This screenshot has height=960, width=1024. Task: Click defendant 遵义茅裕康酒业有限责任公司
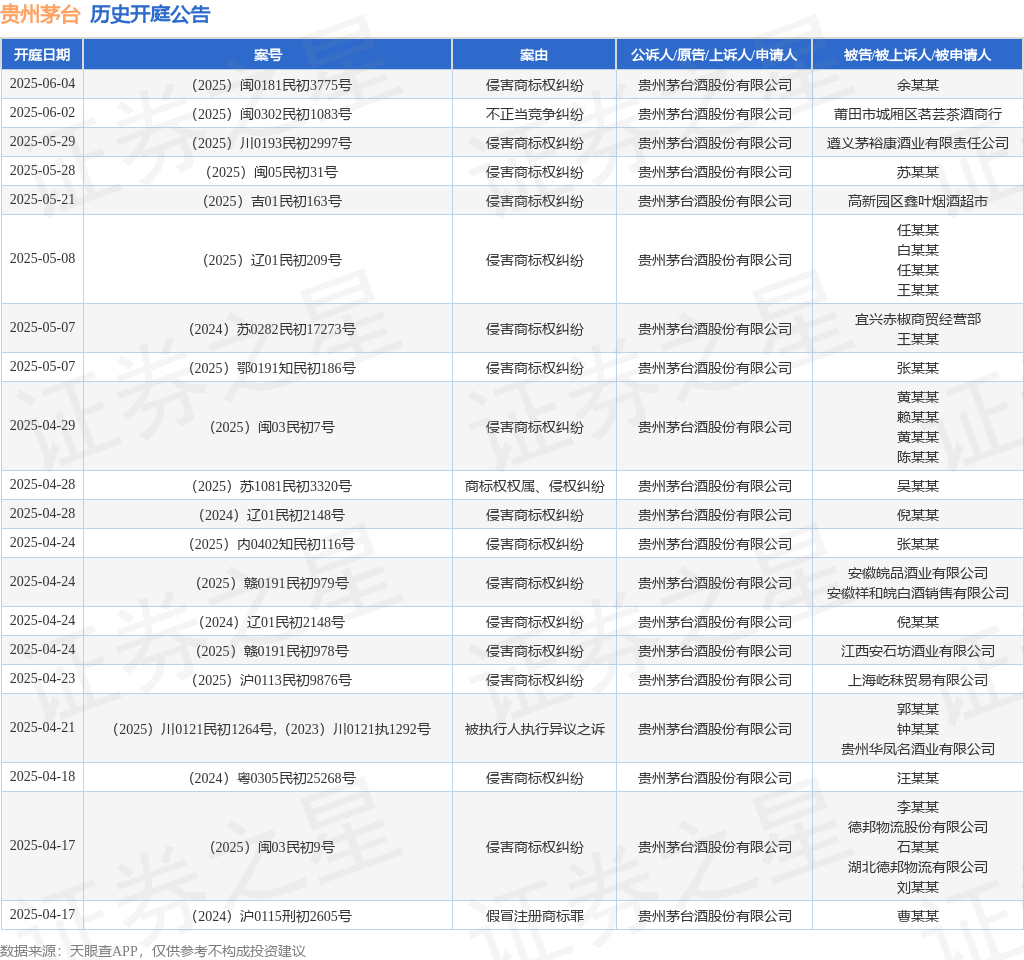coord(918,143)
